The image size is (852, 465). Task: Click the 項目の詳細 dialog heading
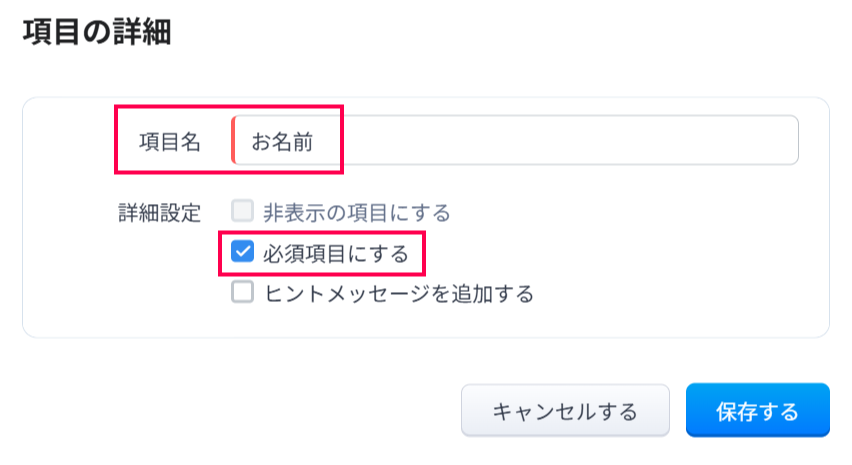coord(96,32)
